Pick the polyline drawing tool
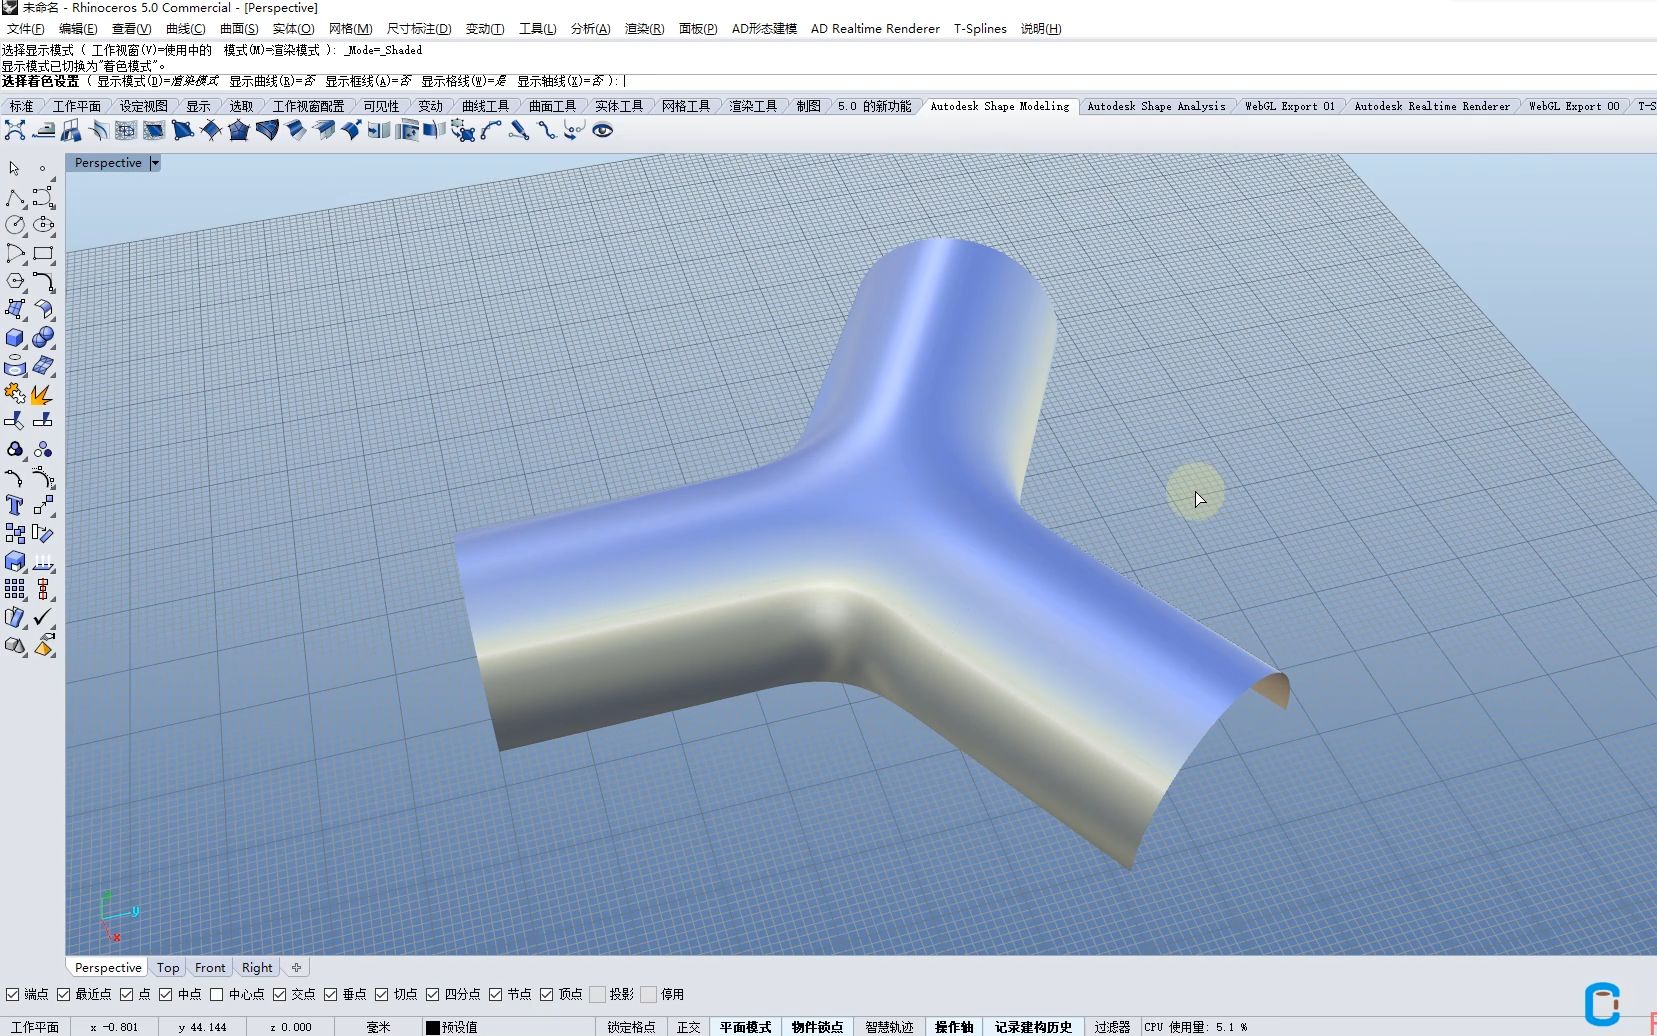Viewport: 1657px width, 1036px height. (15, 197)
